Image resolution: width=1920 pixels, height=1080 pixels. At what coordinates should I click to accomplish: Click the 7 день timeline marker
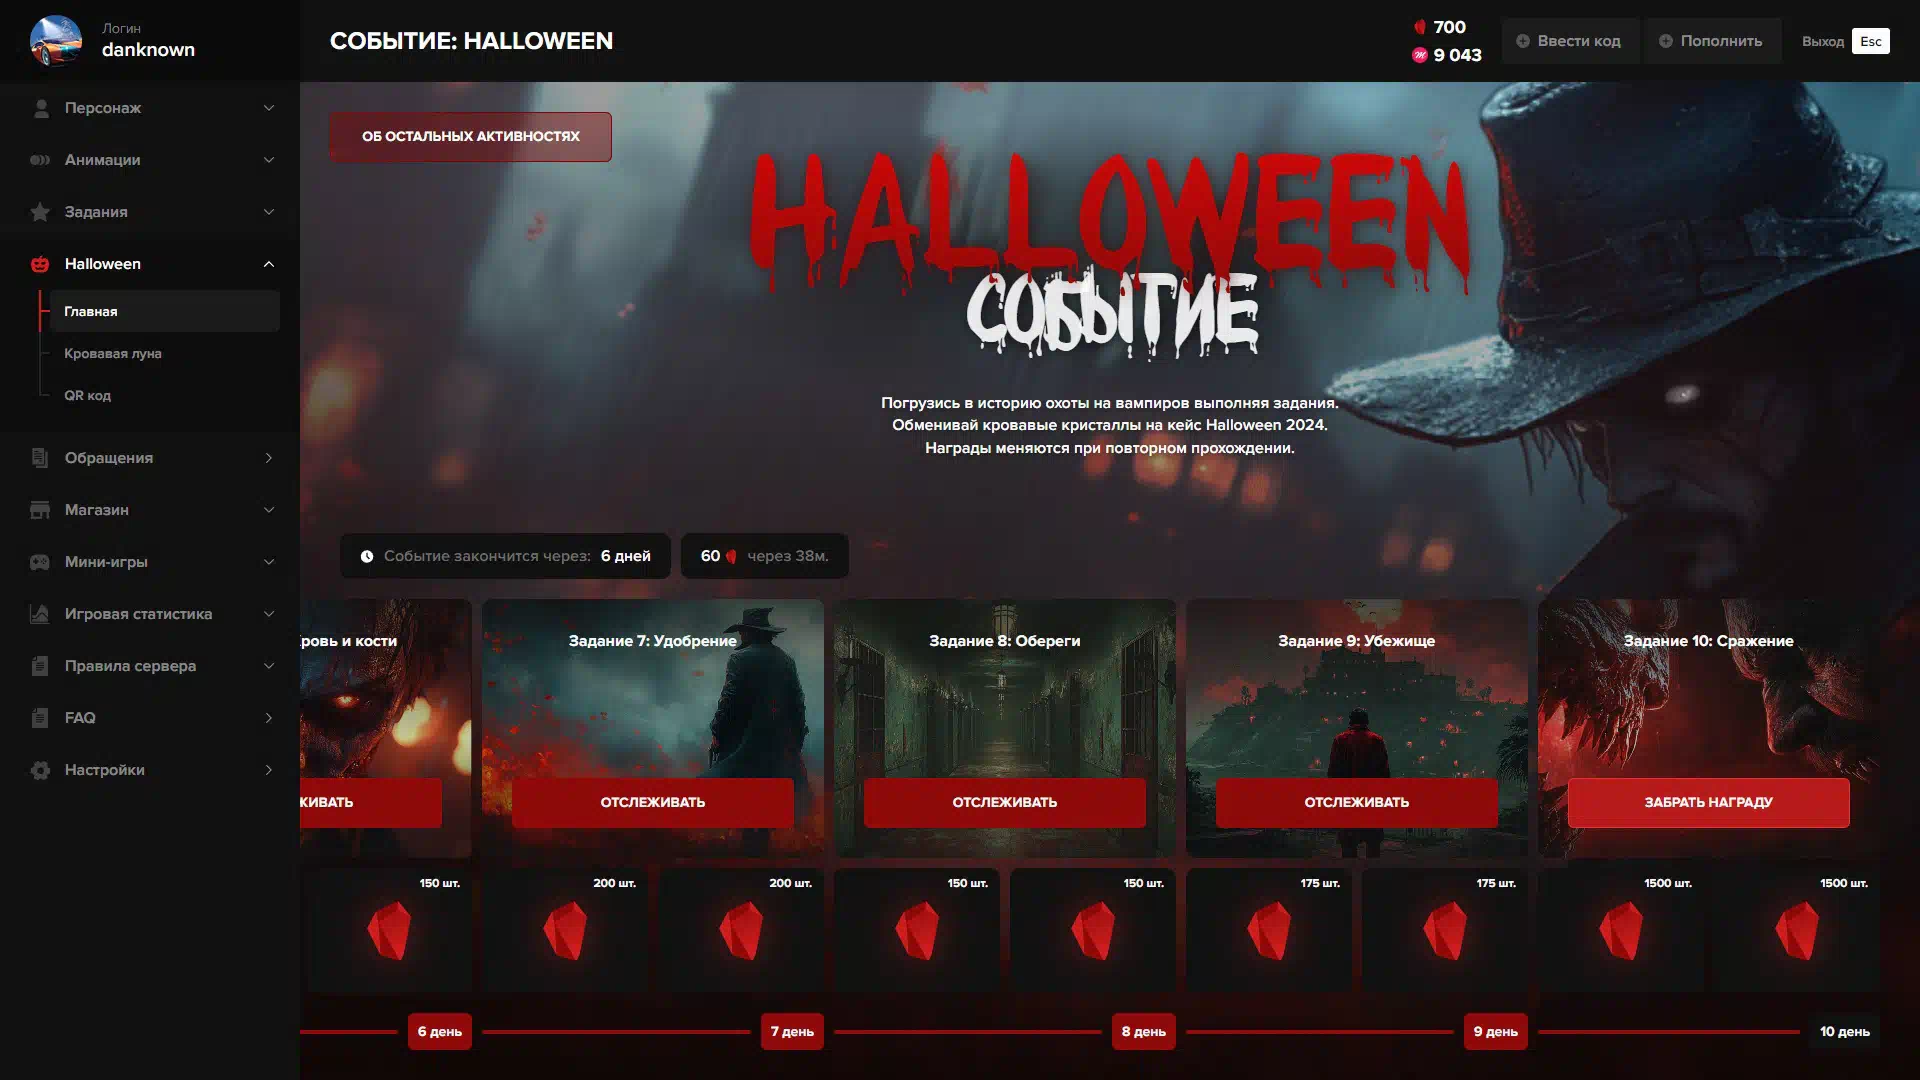pyautogui.click(x=792, y=1031)
